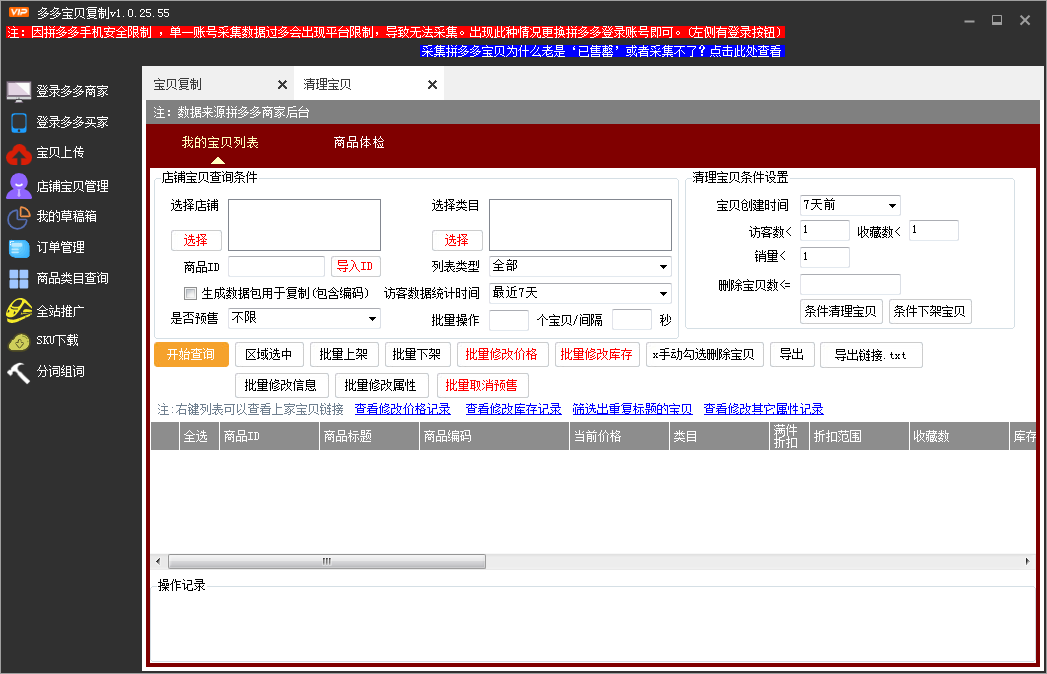This screenshot has width=1047, height=674.
Task: Click the 选择类目 list box
Action: [x=580, y=225]
